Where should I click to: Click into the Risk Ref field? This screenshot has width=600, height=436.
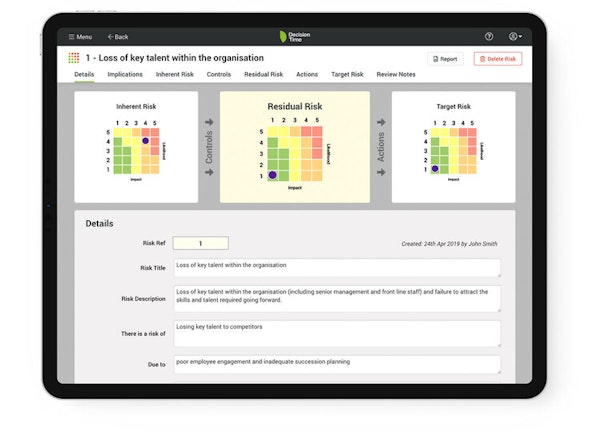pyautogui.click(x=200, y=243)
